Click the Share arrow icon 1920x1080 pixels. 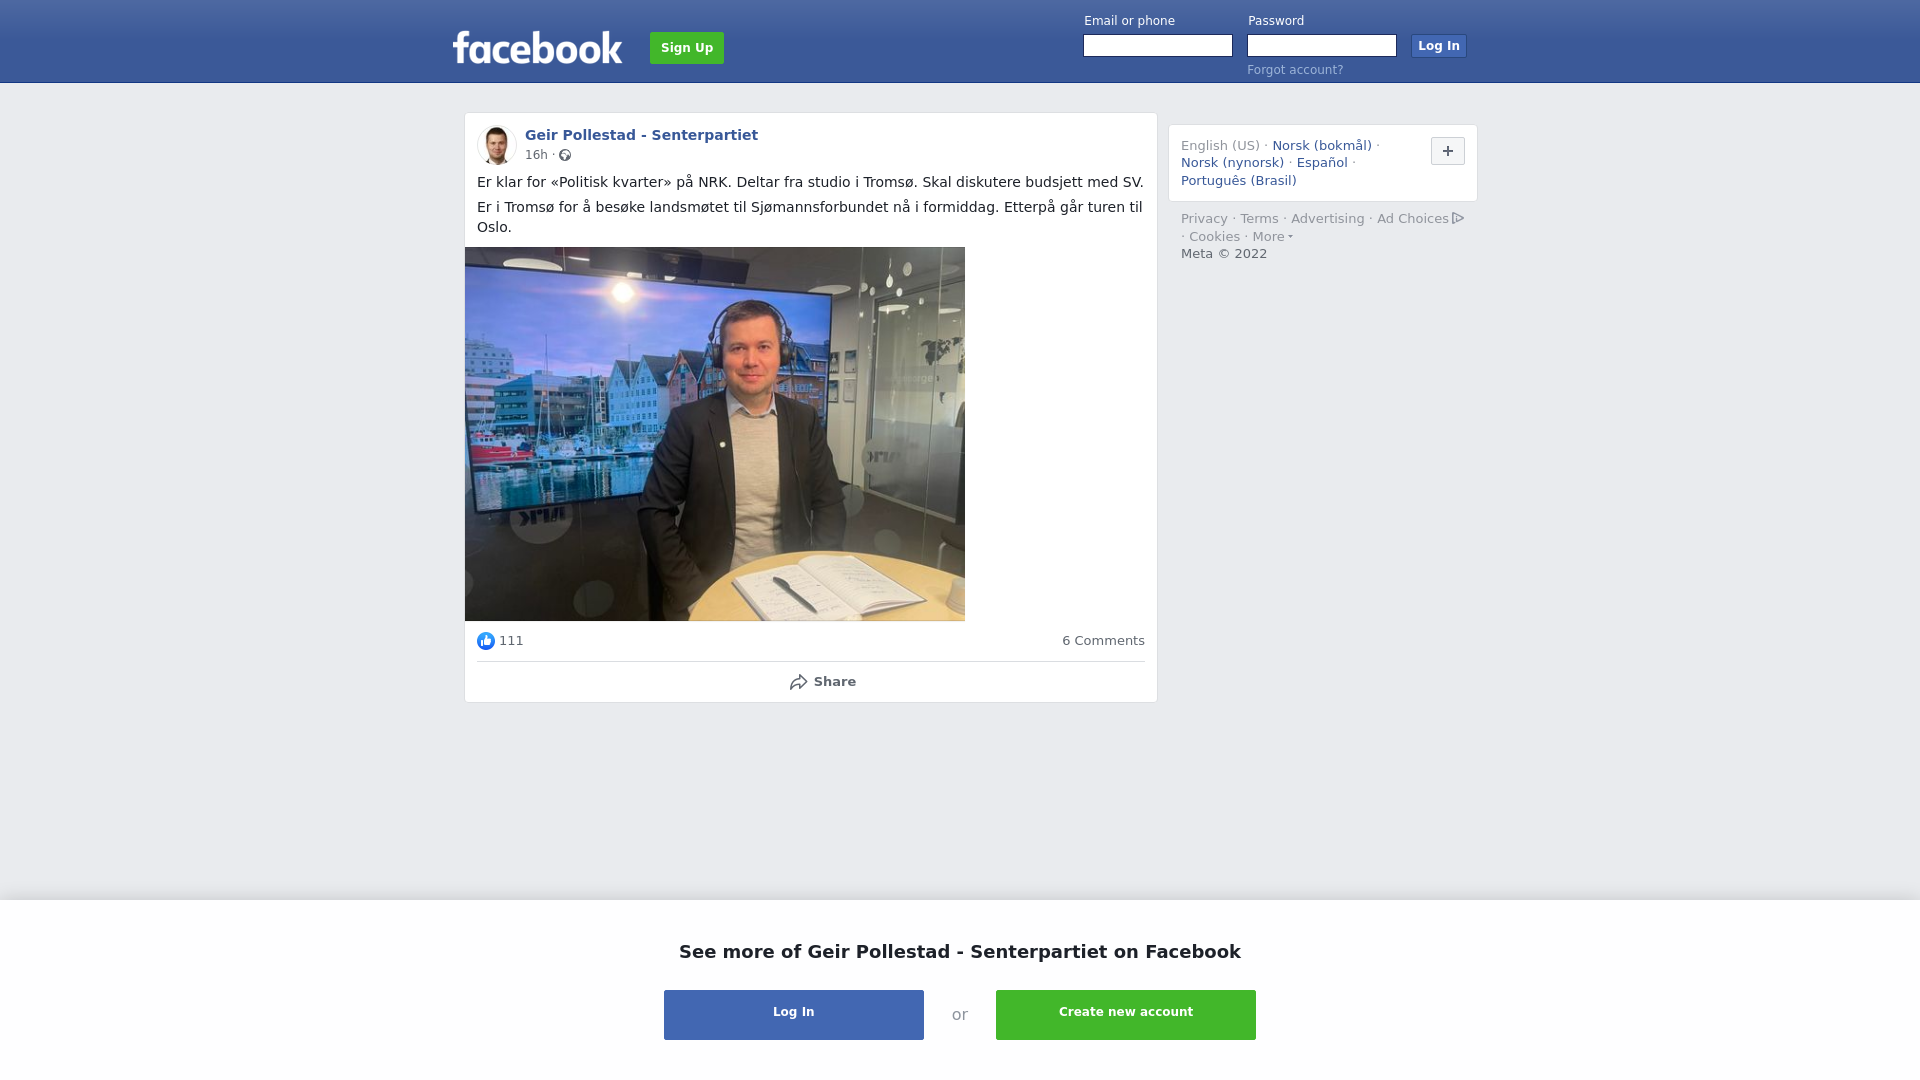click(x=798, y=682)
